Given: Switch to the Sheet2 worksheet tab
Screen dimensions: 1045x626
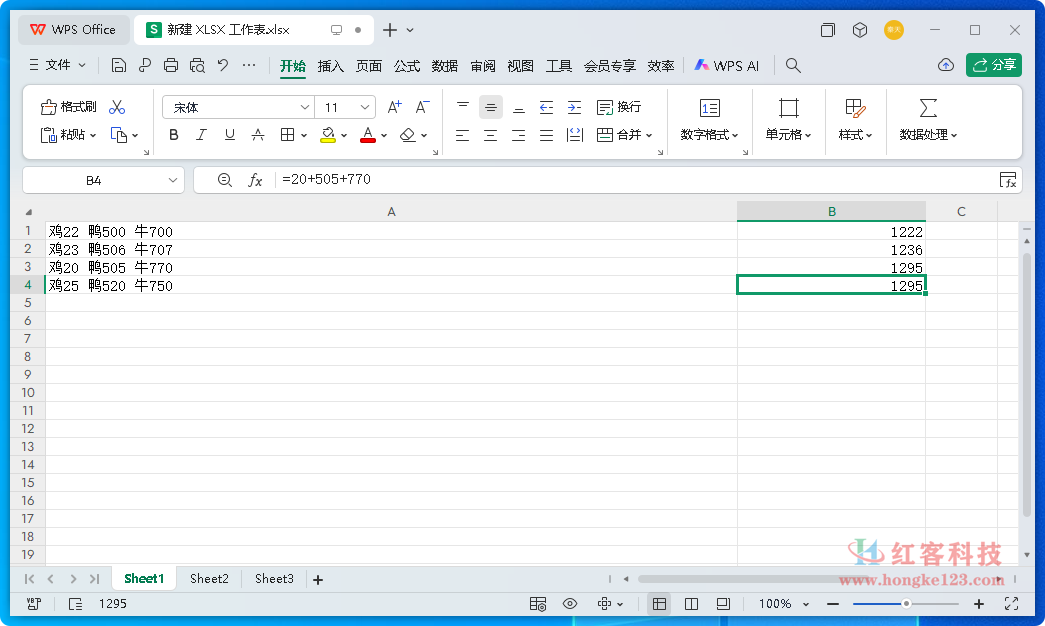Looking at the screenshot, I should pyautogui.click(x=209, y=579).
